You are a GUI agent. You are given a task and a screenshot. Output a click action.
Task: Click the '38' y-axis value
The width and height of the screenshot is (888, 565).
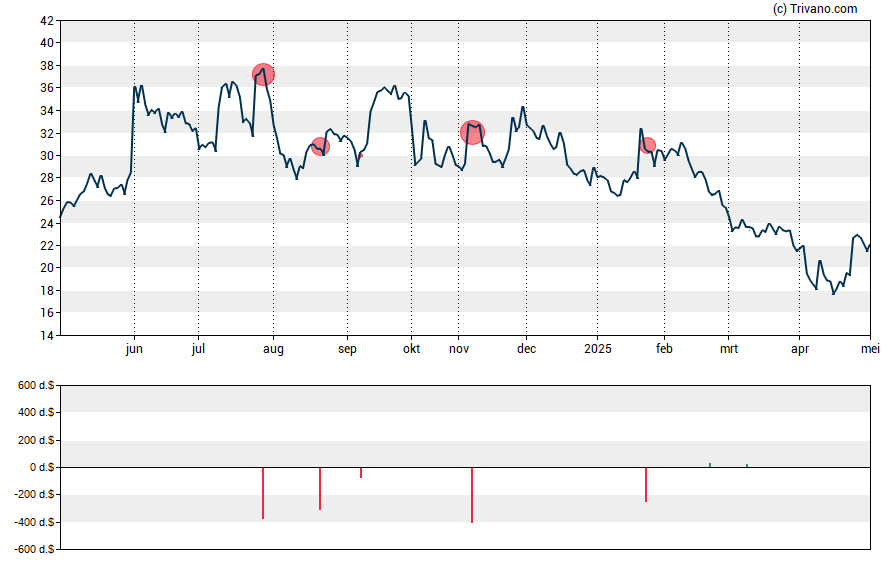click(x=47, y=66)
